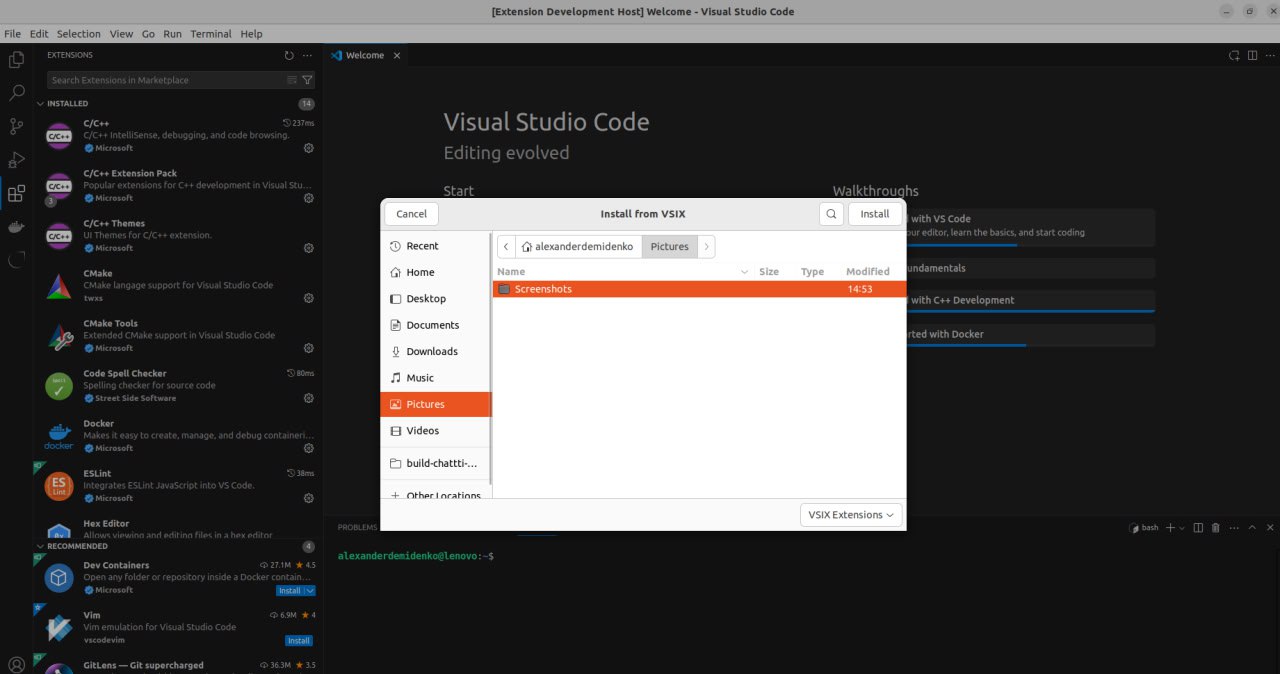Open the manage gear for C/C++ extension
1280x674 pixels.
tap(309, 148)
